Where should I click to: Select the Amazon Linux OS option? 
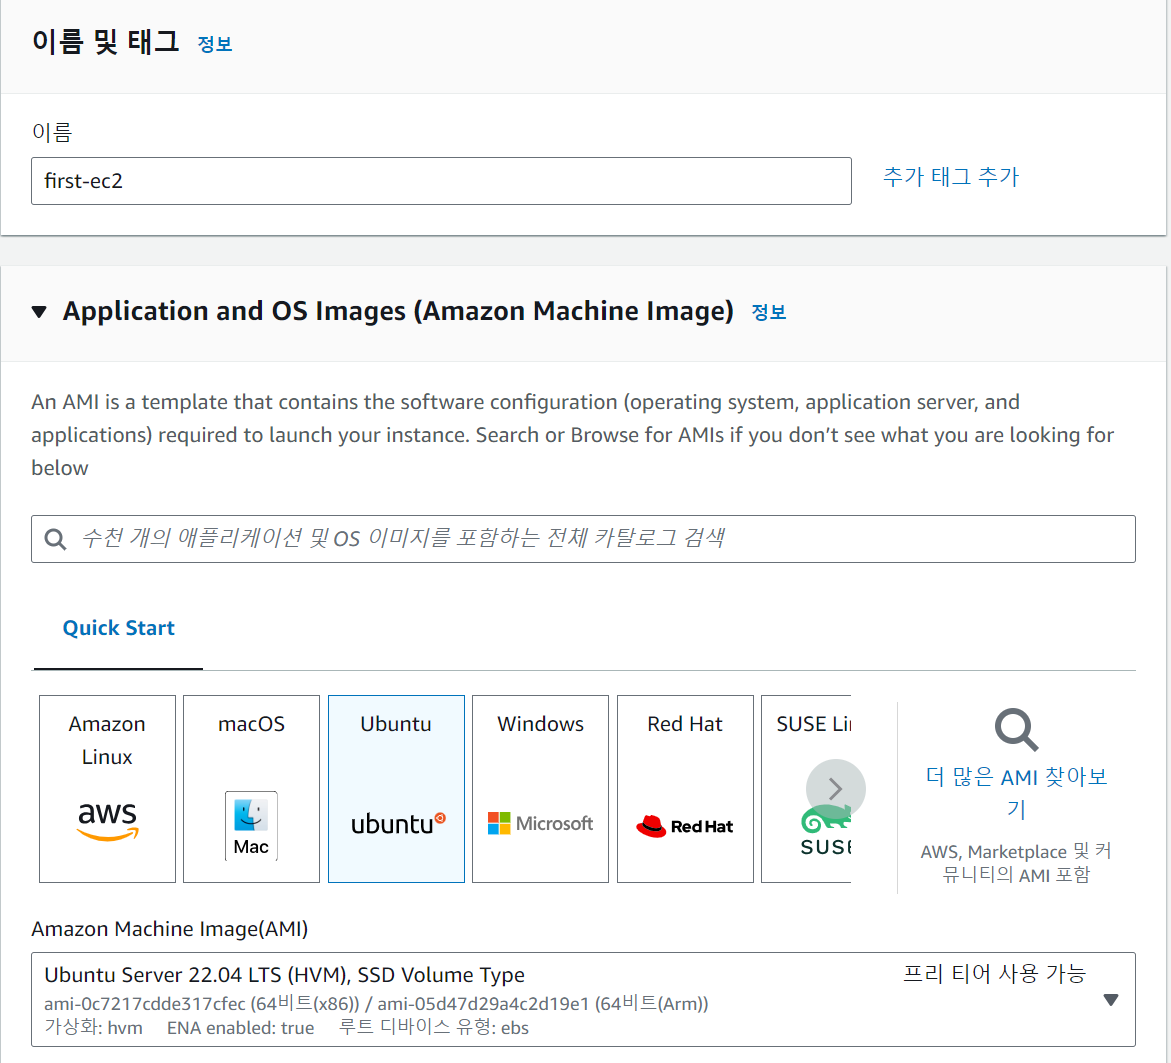coord(108,789)
